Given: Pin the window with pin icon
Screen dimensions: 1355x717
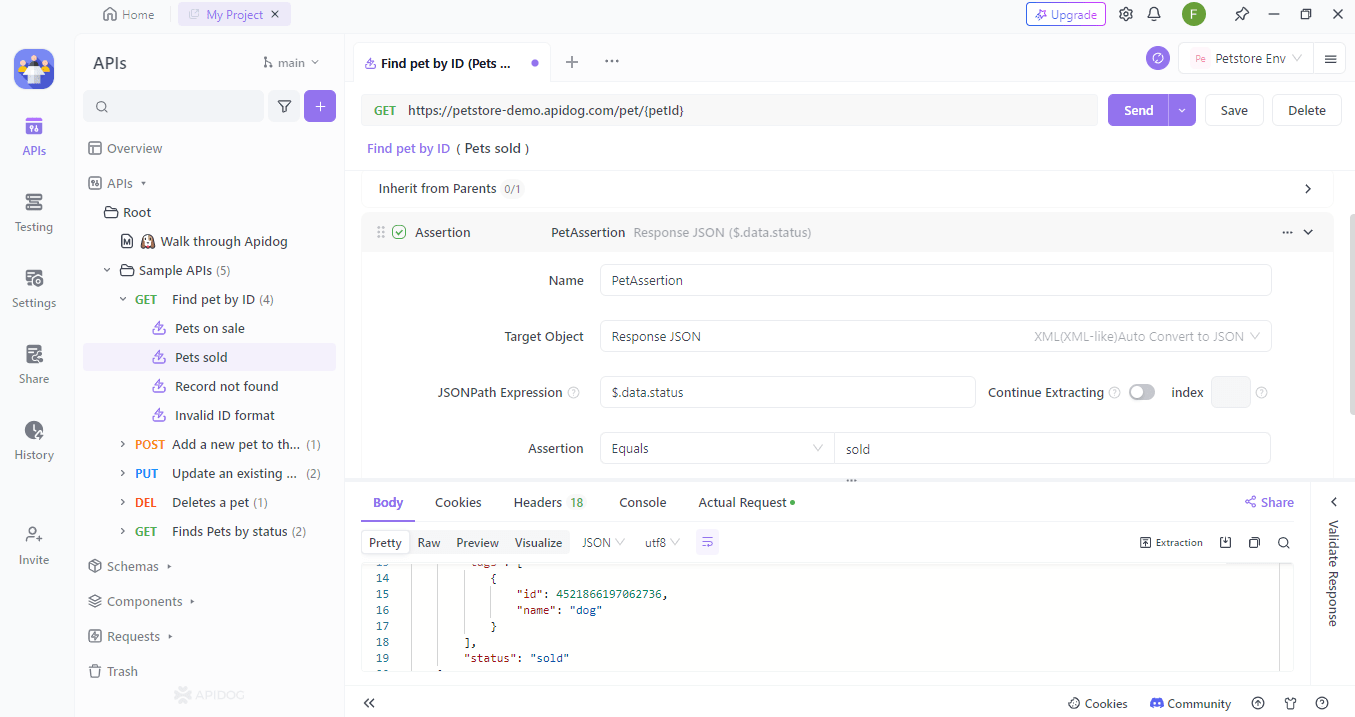Looking at the screenshot, I should point(1241,14).
